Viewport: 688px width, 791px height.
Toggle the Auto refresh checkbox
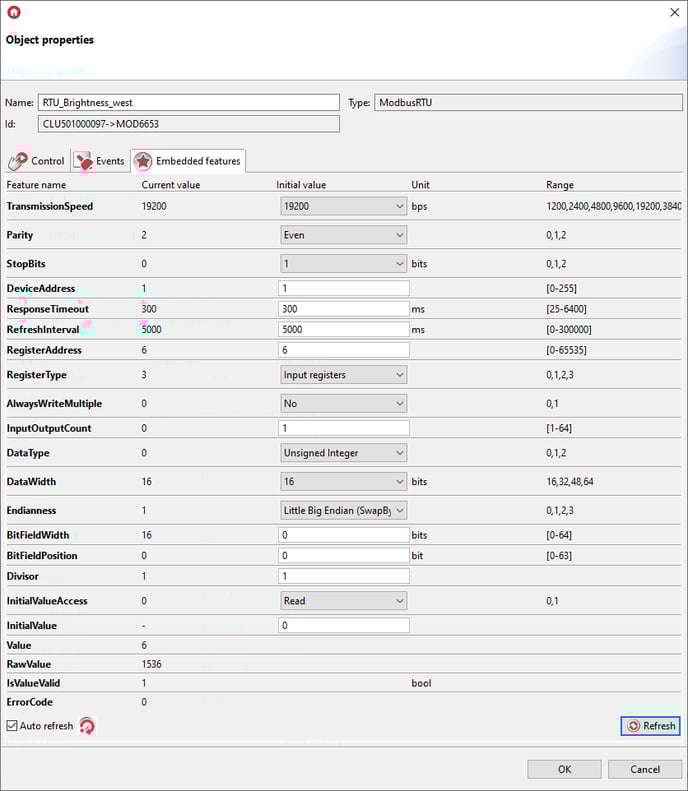pyautogui.click(x=12, y=726)
